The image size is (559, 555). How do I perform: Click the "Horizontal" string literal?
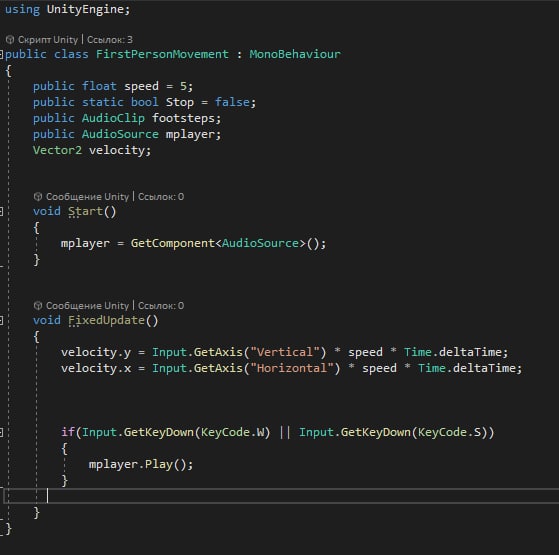pyautogui.click(x=292, y=368)
